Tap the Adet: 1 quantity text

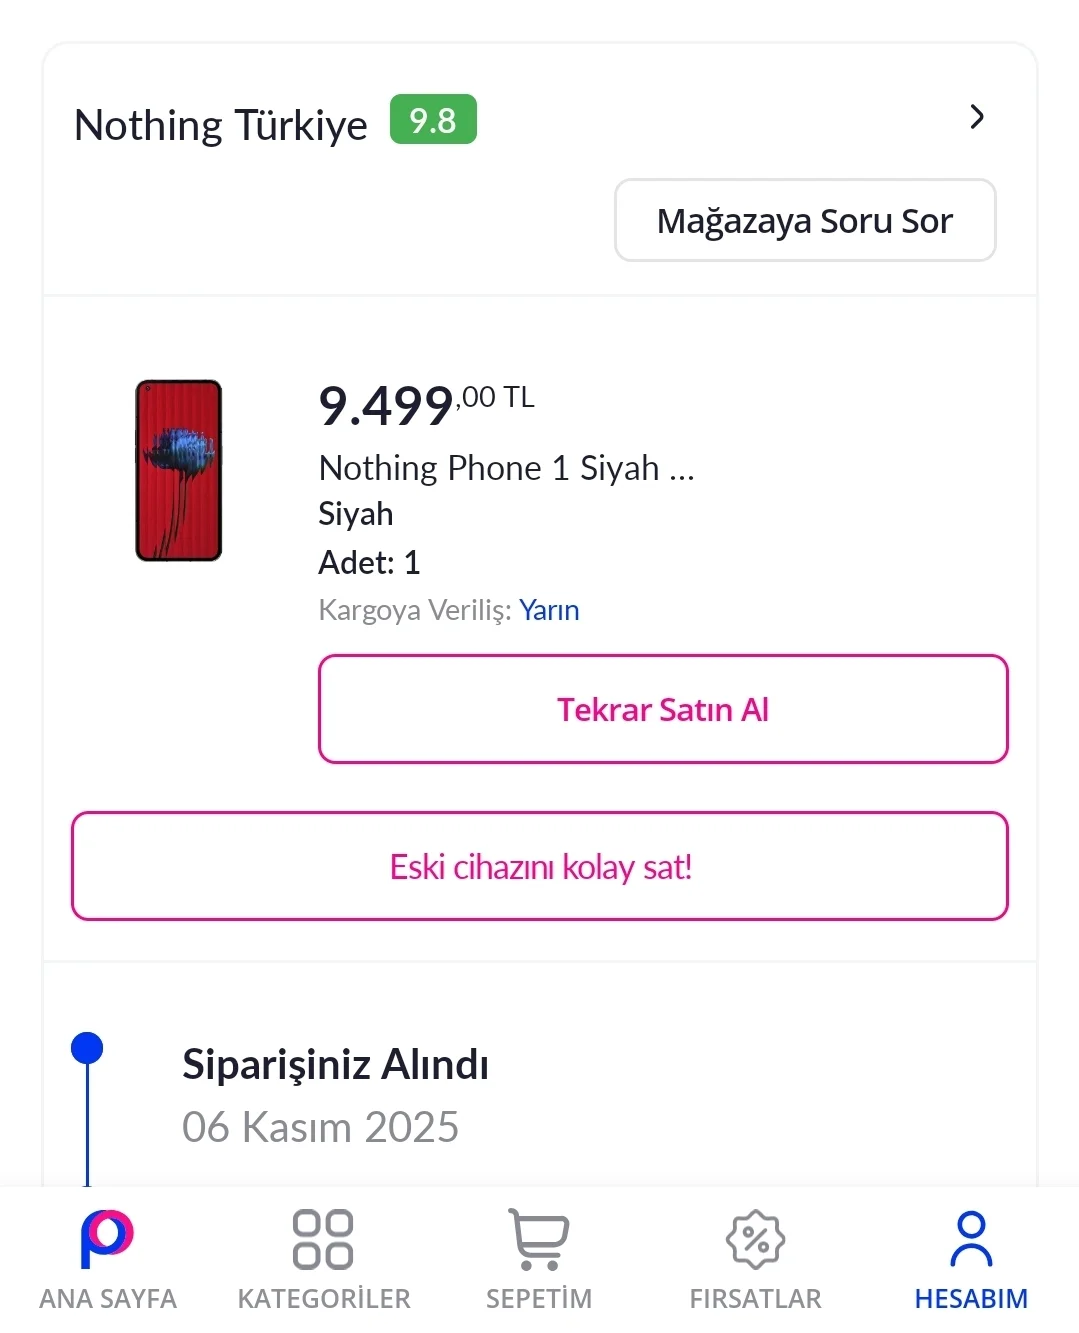point(369,562)
